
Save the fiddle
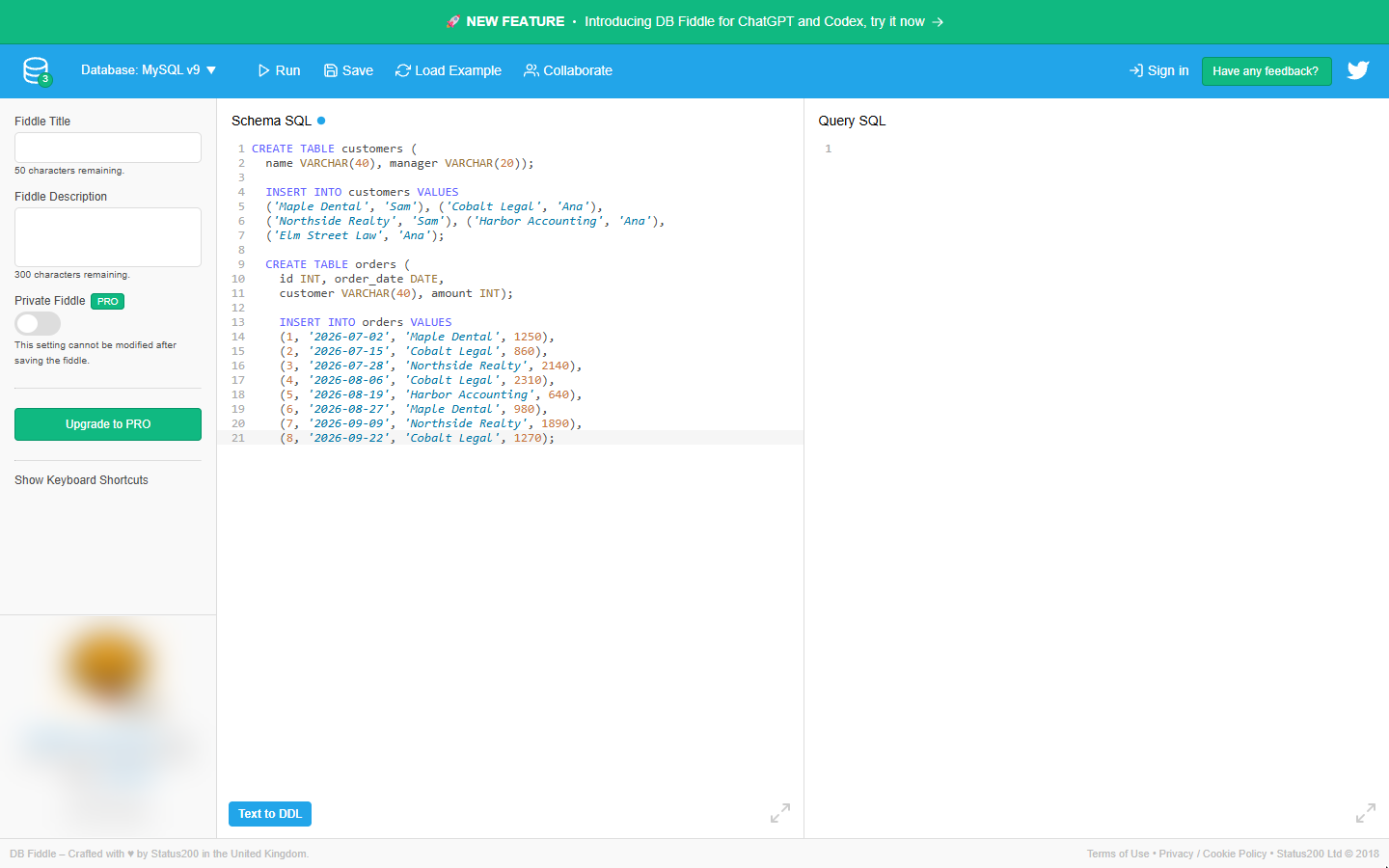348,71
